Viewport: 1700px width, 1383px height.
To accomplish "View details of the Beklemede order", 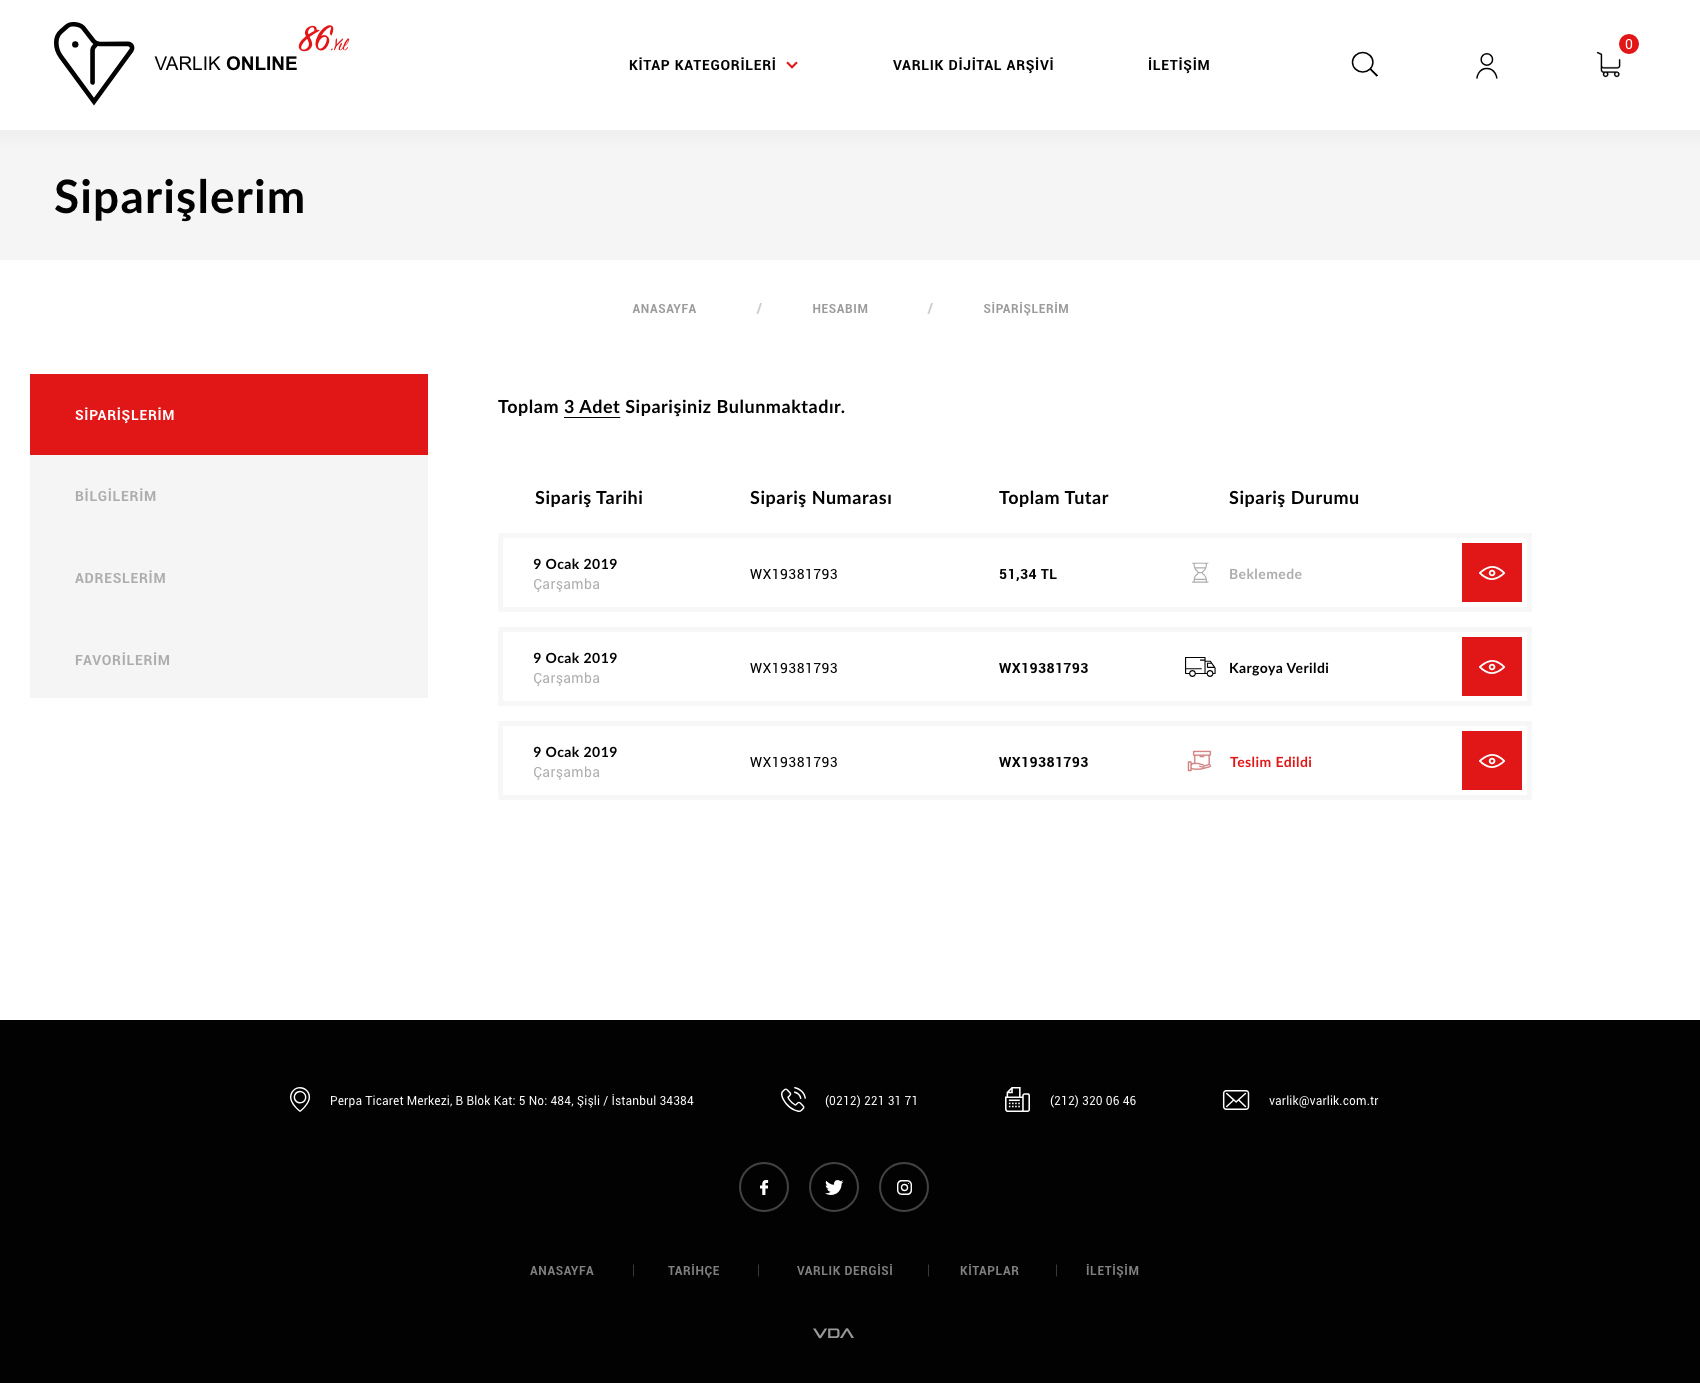I will pos(1491,573).
